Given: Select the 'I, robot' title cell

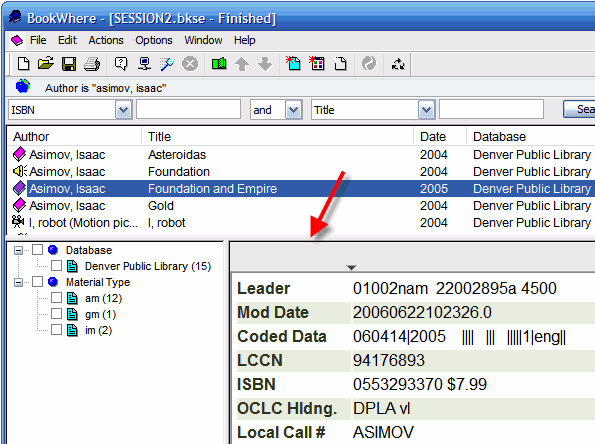Looking at the screenshot, I should point(167,223).
